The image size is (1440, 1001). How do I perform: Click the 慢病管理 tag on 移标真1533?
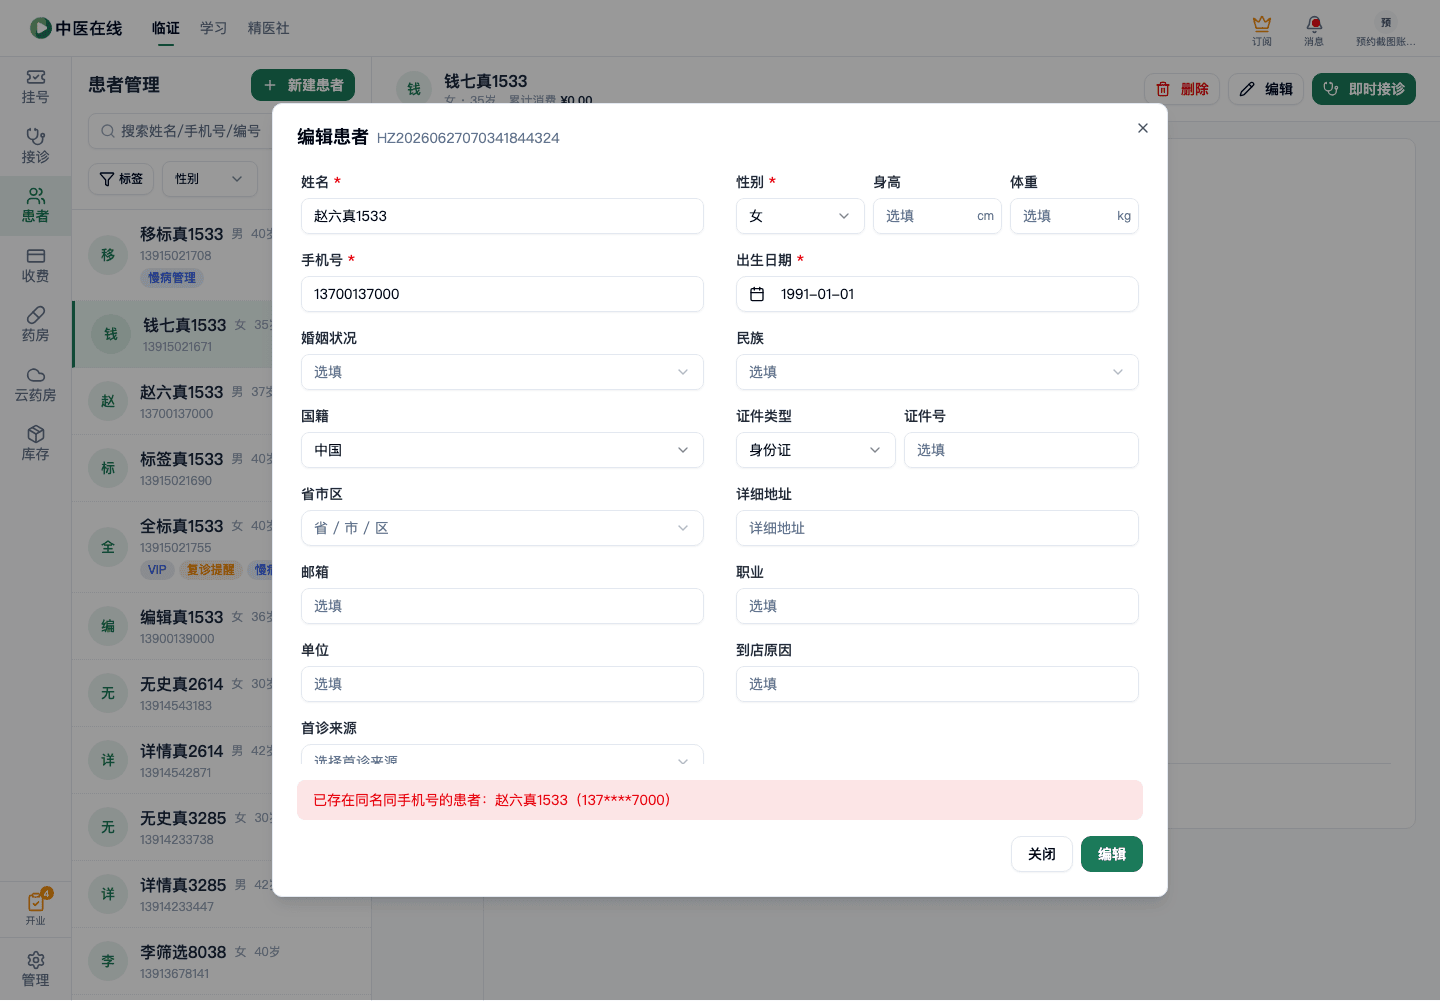(172, 278)
